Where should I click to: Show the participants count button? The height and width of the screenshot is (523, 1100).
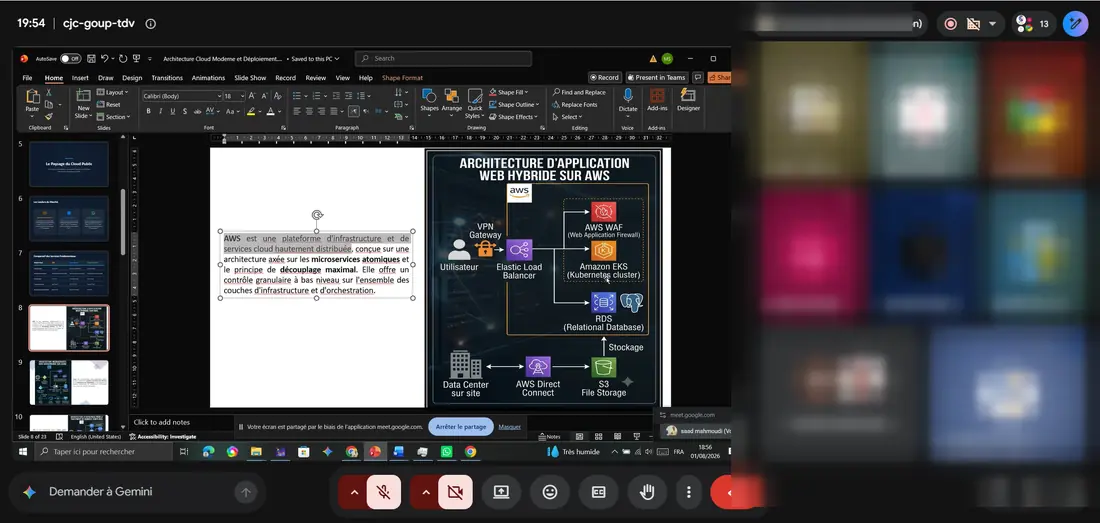[x=1034, y=24]
